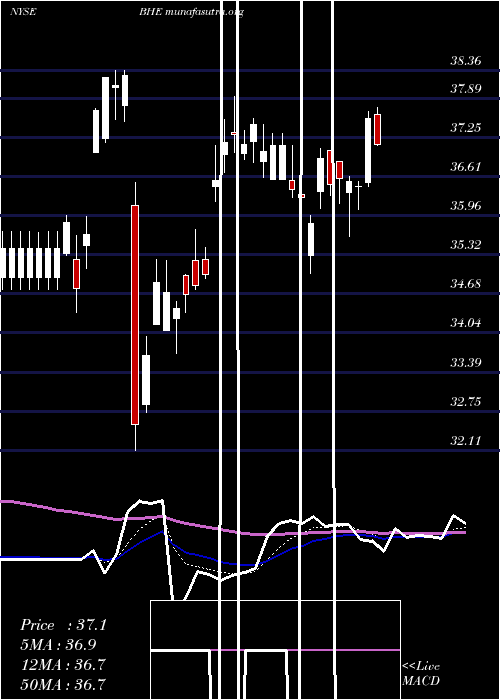Click the 35.96 price axis label
Viewport: 500px width, 700px height.
(466, 206)
